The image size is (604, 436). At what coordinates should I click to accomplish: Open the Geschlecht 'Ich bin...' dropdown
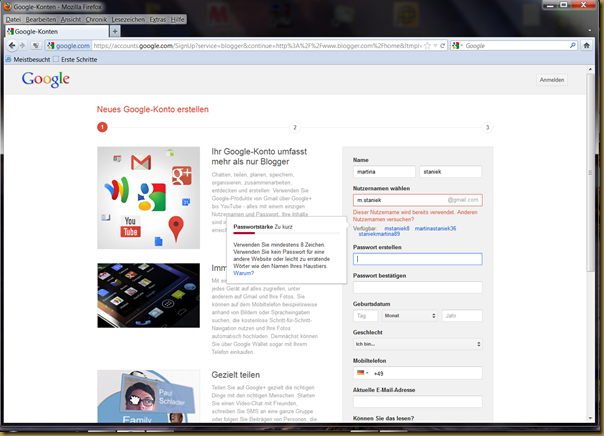coord(418,344)
